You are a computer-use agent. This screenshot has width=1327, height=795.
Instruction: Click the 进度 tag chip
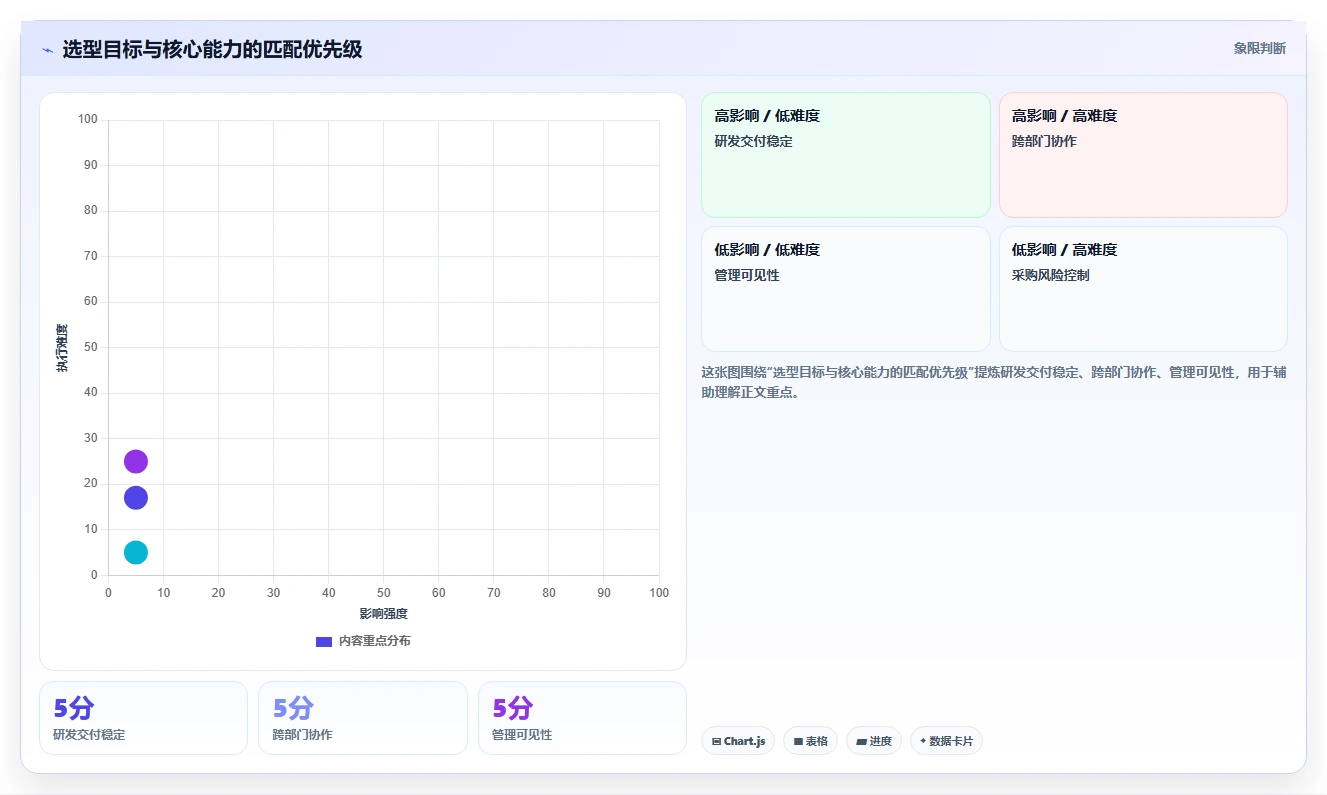[873, 741]
